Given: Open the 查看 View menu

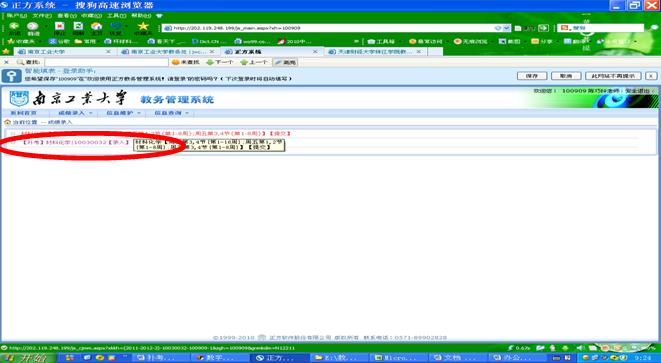Looking at the screenshot, I should [66, 16].
